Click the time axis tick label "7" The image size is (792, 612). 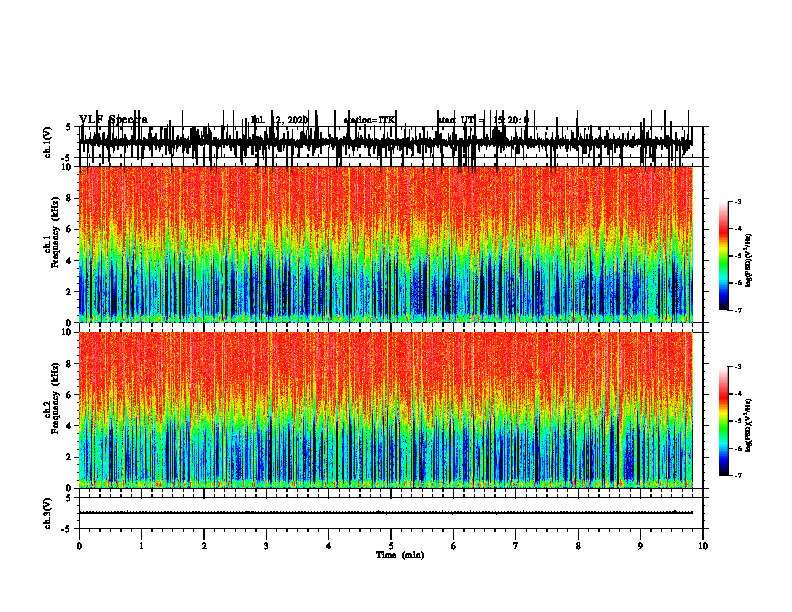516,546
